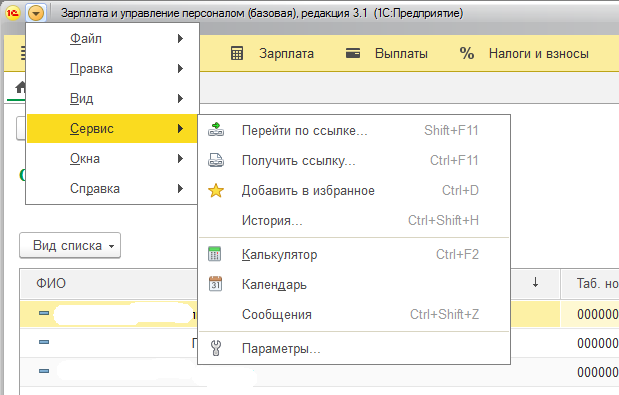Open the Налоги и взносы section
Viewport: 619px width, 395px height.
click(538, 54)
